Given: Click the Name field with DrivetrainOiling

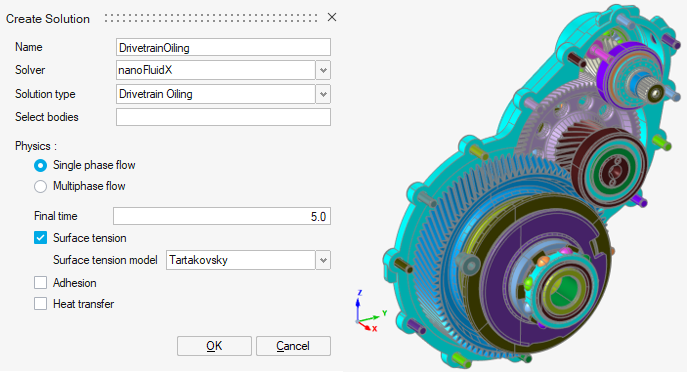Looking at the screenshot, I should pyautogui.click(x=223, y=47).
